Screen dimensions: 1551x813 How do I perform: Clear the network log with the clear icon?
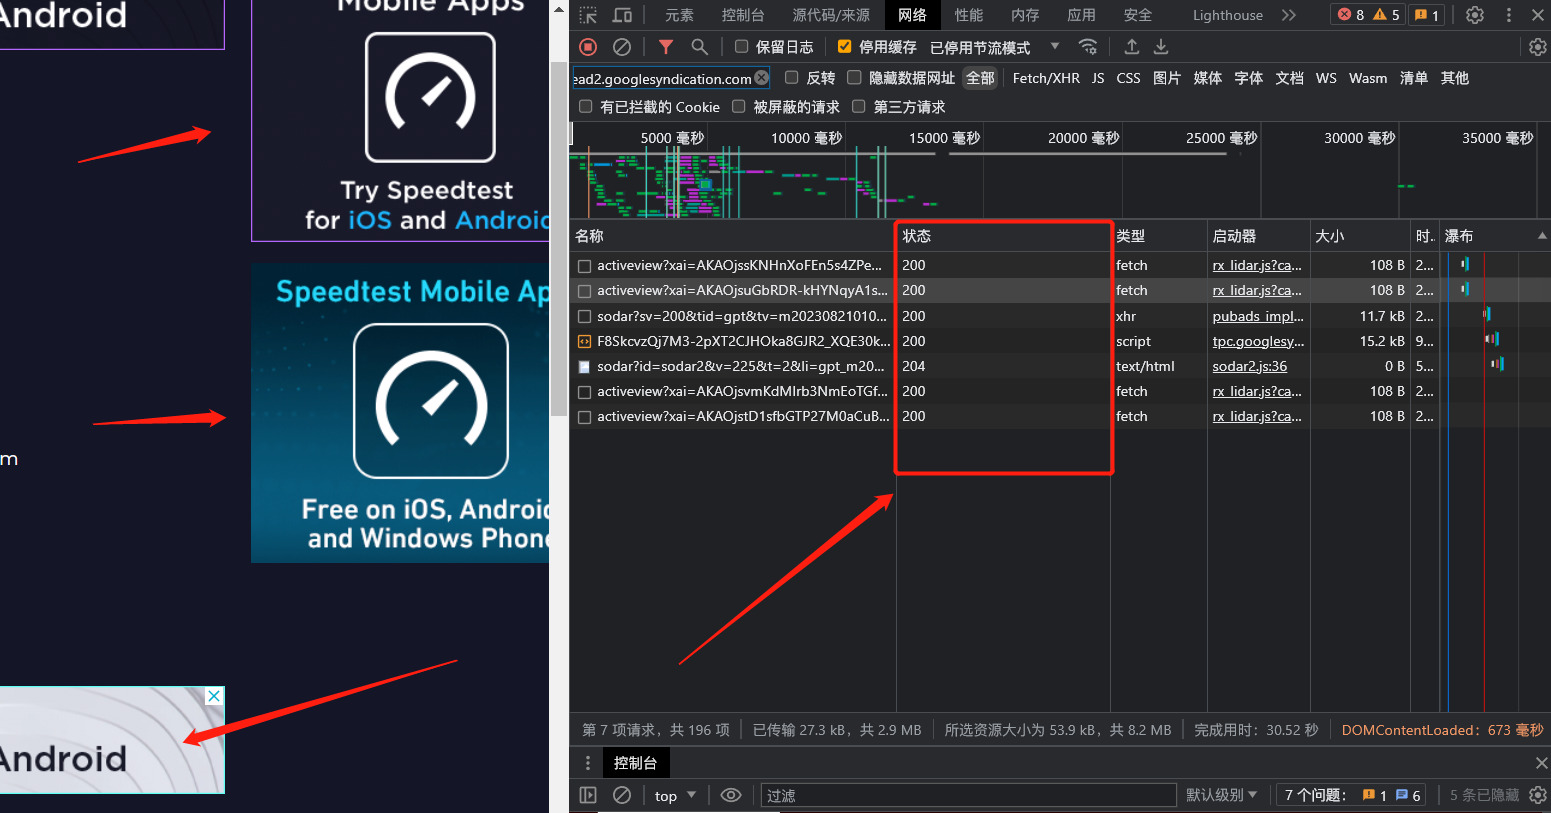click(622, 47)
